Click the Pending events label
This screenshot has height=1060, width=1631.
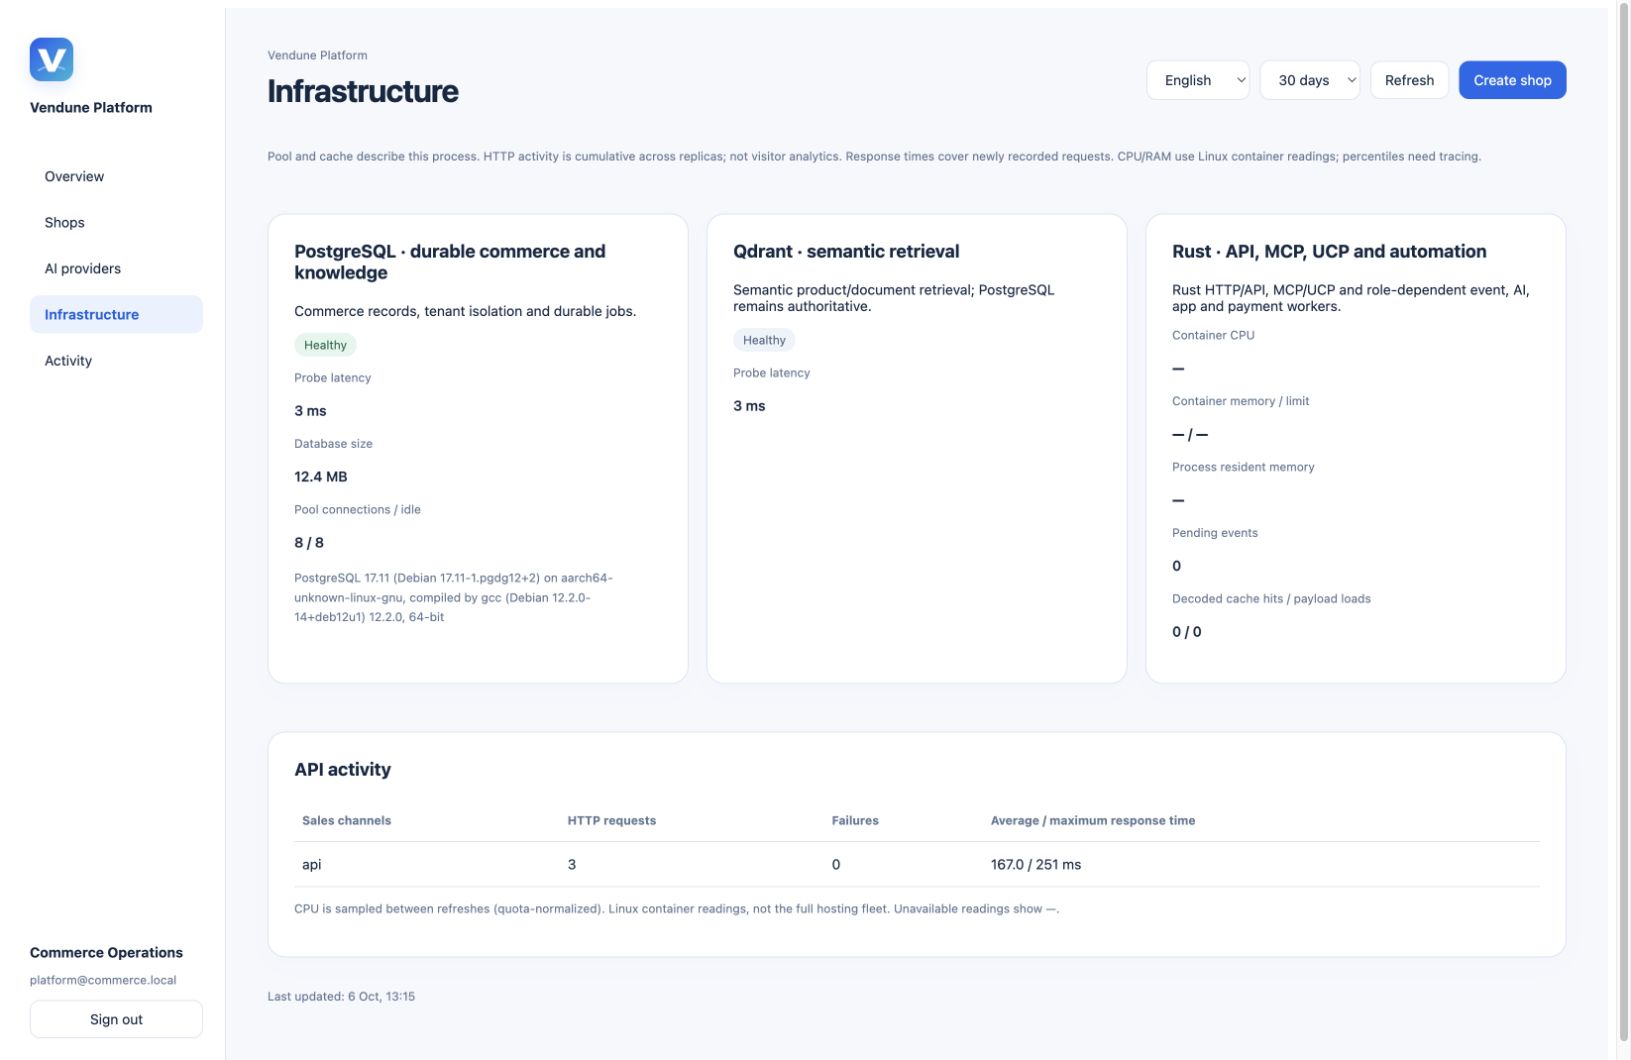1215,533
